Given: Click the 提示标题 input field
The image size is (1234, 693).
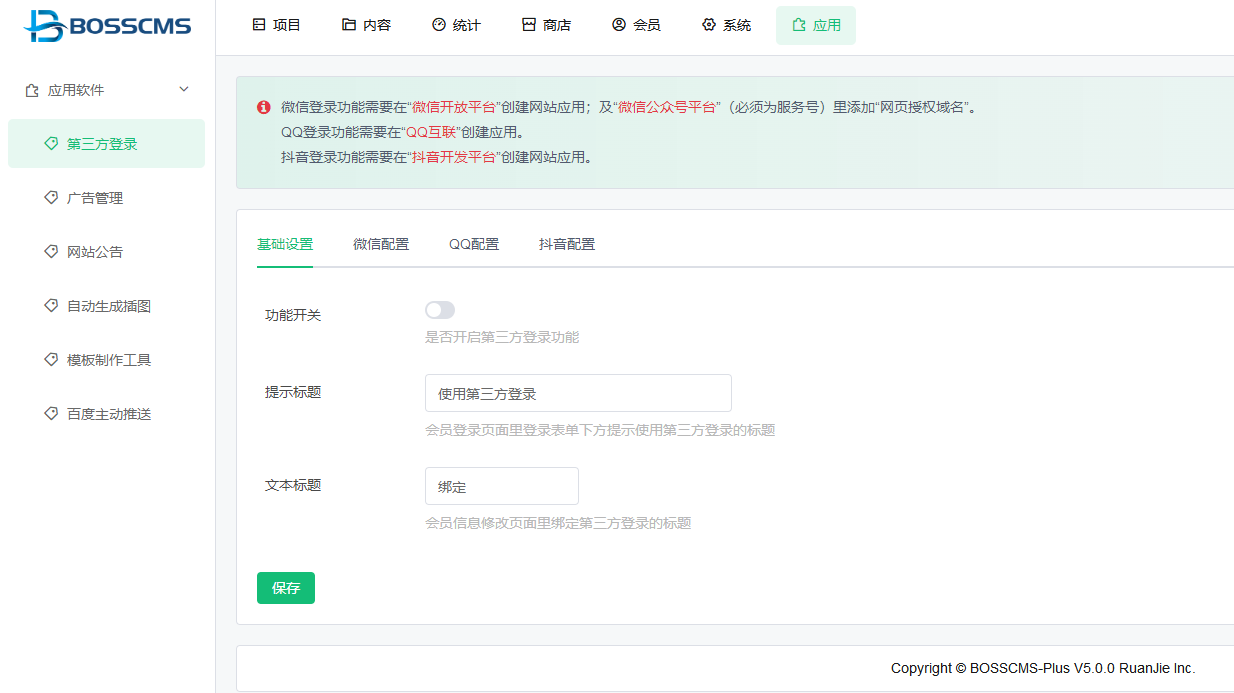Looking at the screenshot, I should [x=578, y=393].
